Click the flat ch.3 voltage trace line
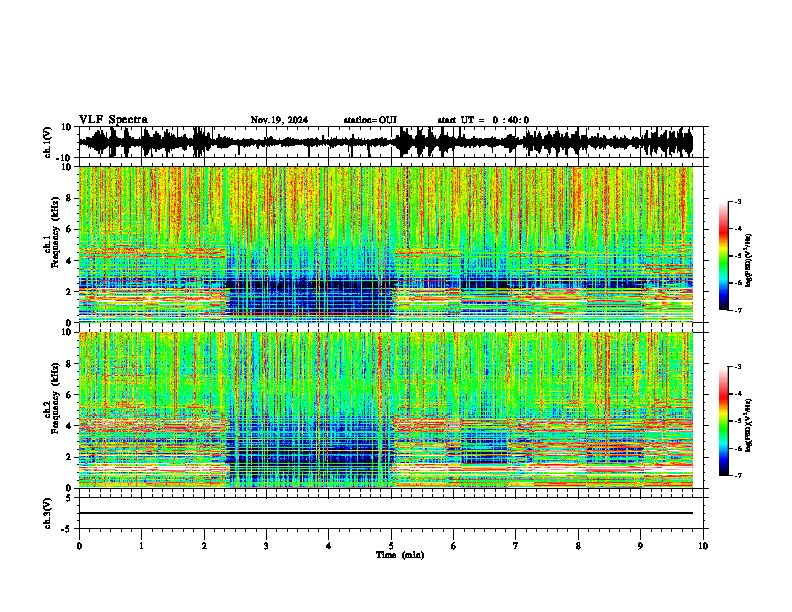 [386, 513]
